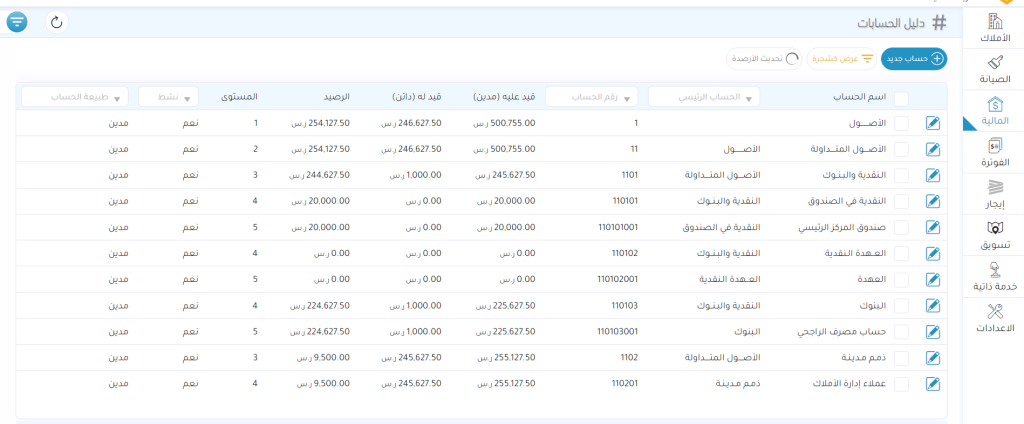
Task: Edit the النقدية في الصندوق account
Action: click(x=933, y=201)
